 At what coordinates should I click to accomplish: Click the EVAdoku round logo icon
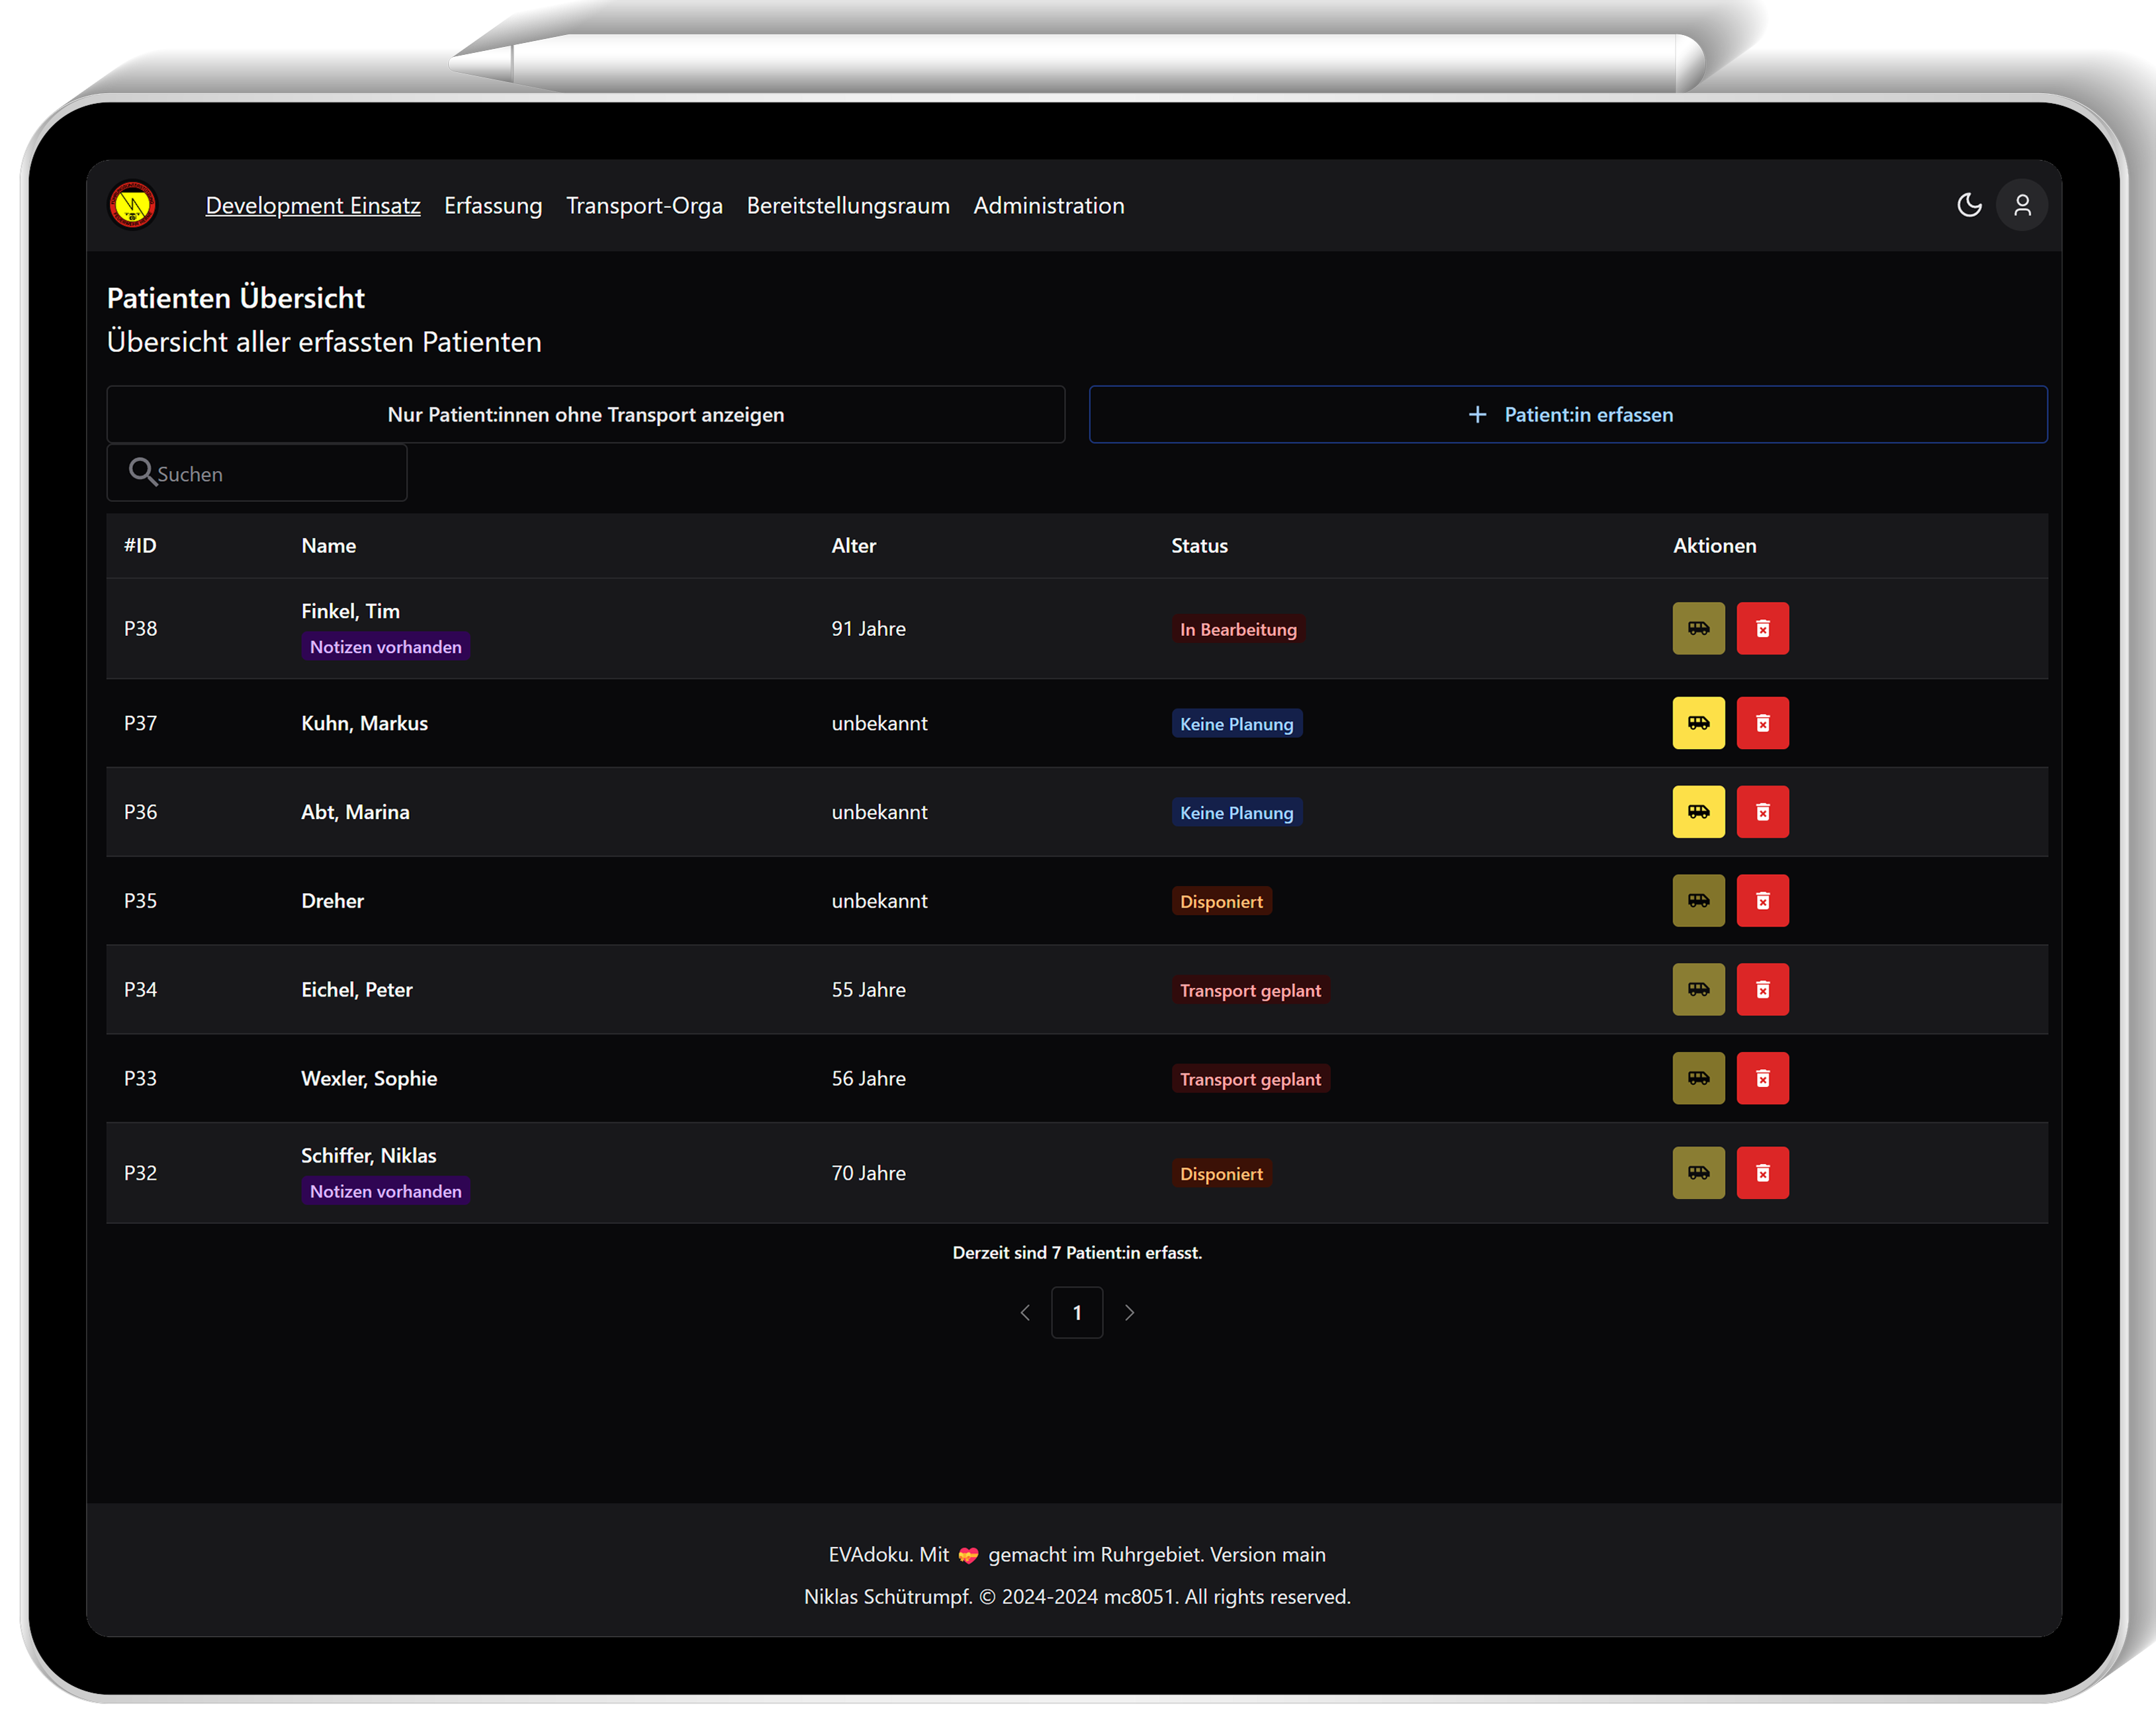133,205
